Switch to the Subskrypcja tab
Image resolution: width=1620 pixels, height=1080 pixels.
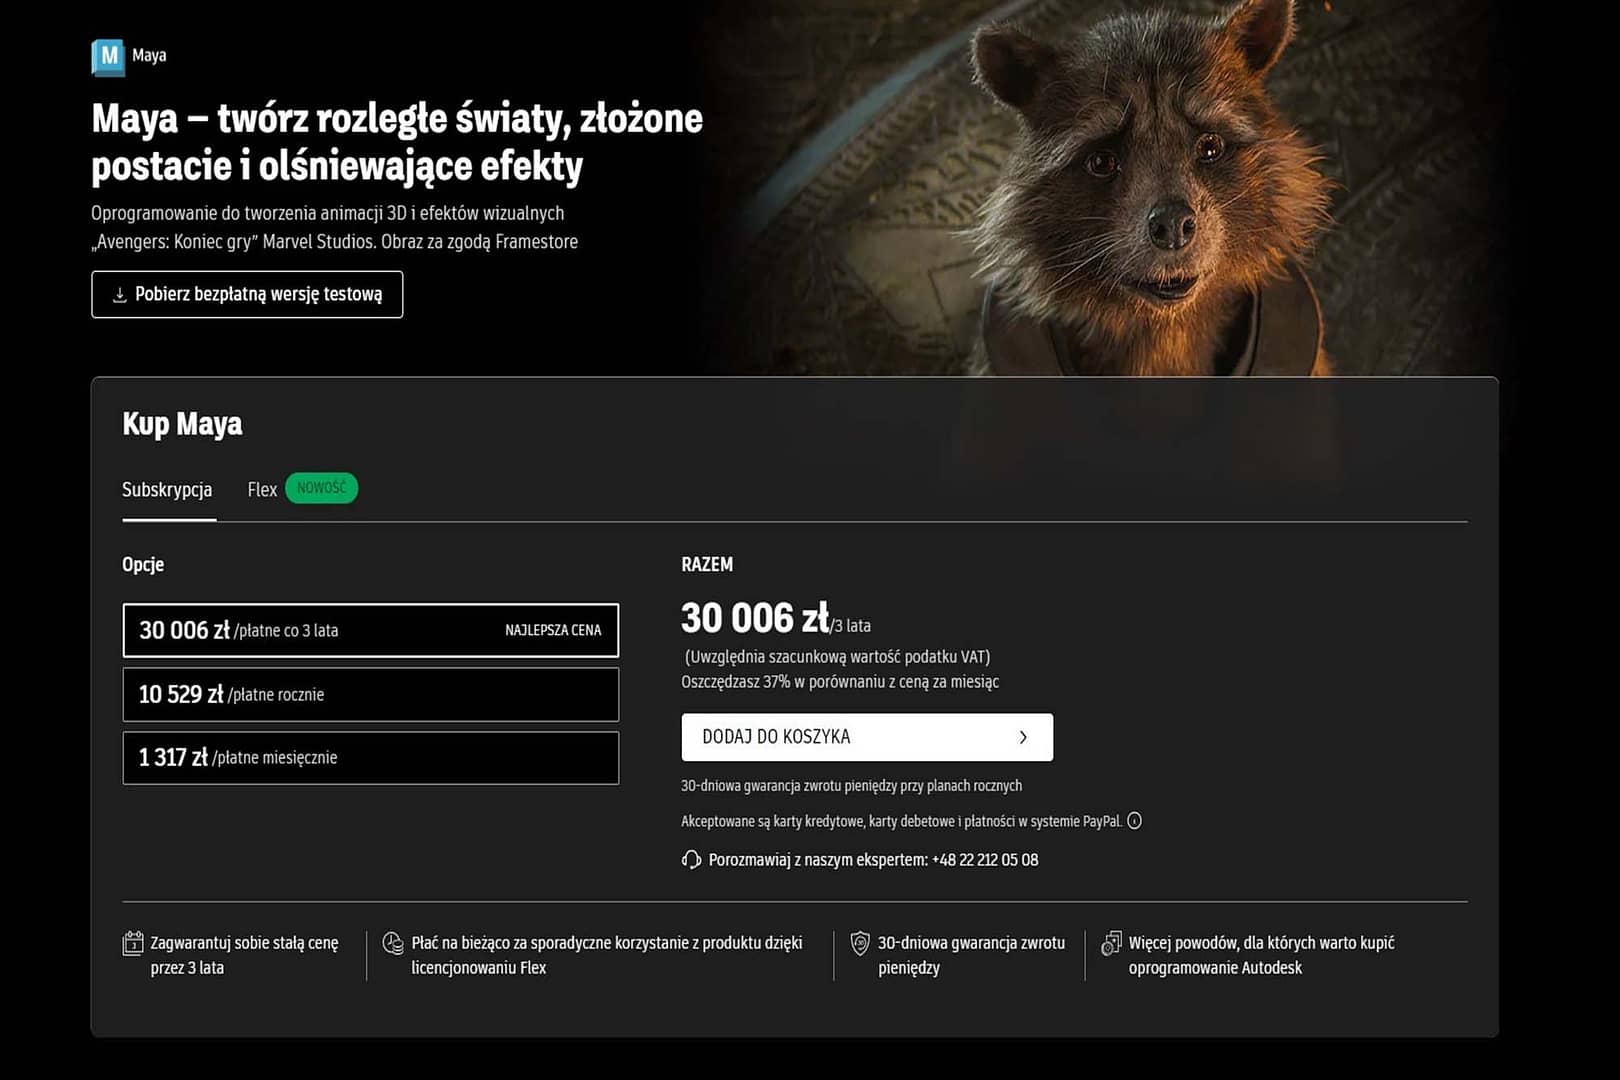(167, 490)
